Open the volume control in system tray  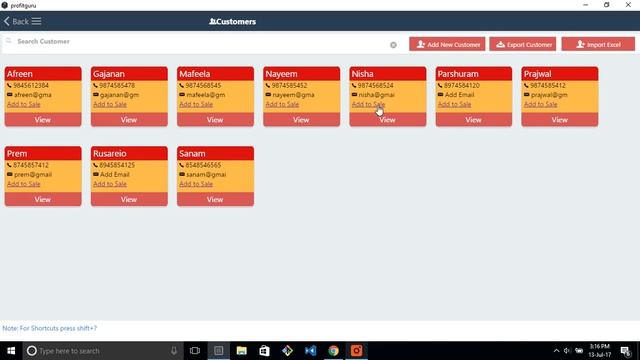coord(567,351)
